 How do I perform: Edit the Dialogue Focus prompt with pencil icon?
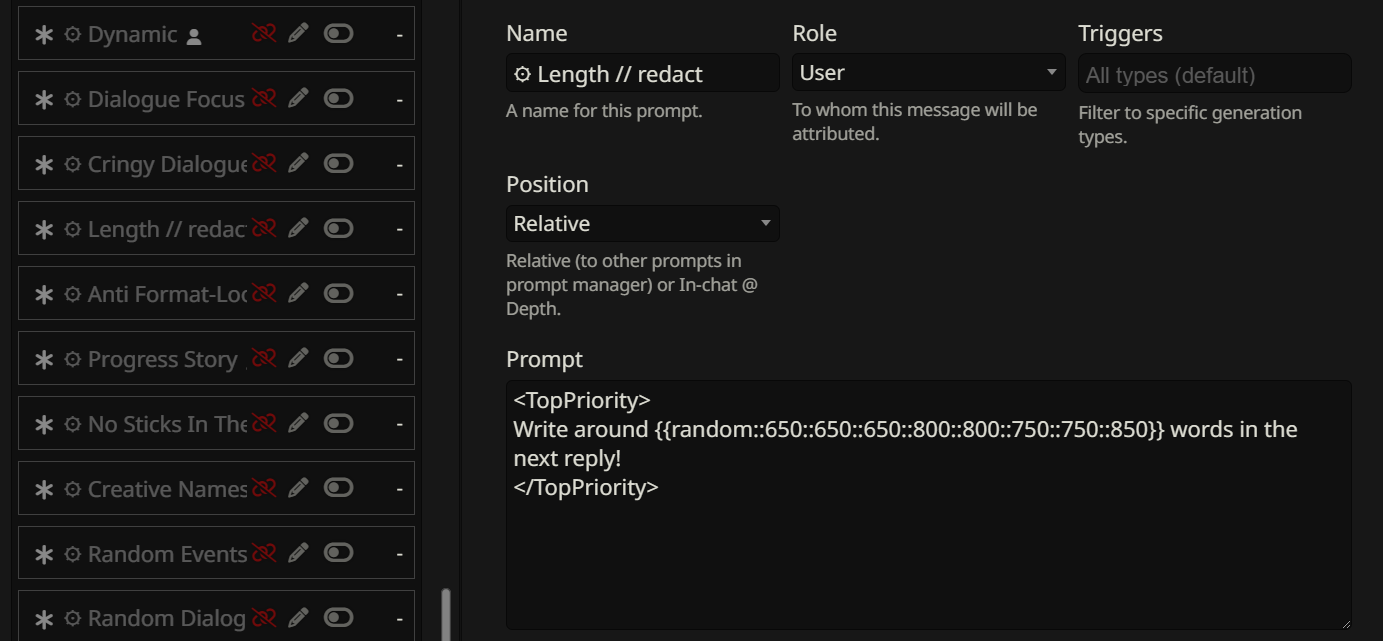pos(298,98)
